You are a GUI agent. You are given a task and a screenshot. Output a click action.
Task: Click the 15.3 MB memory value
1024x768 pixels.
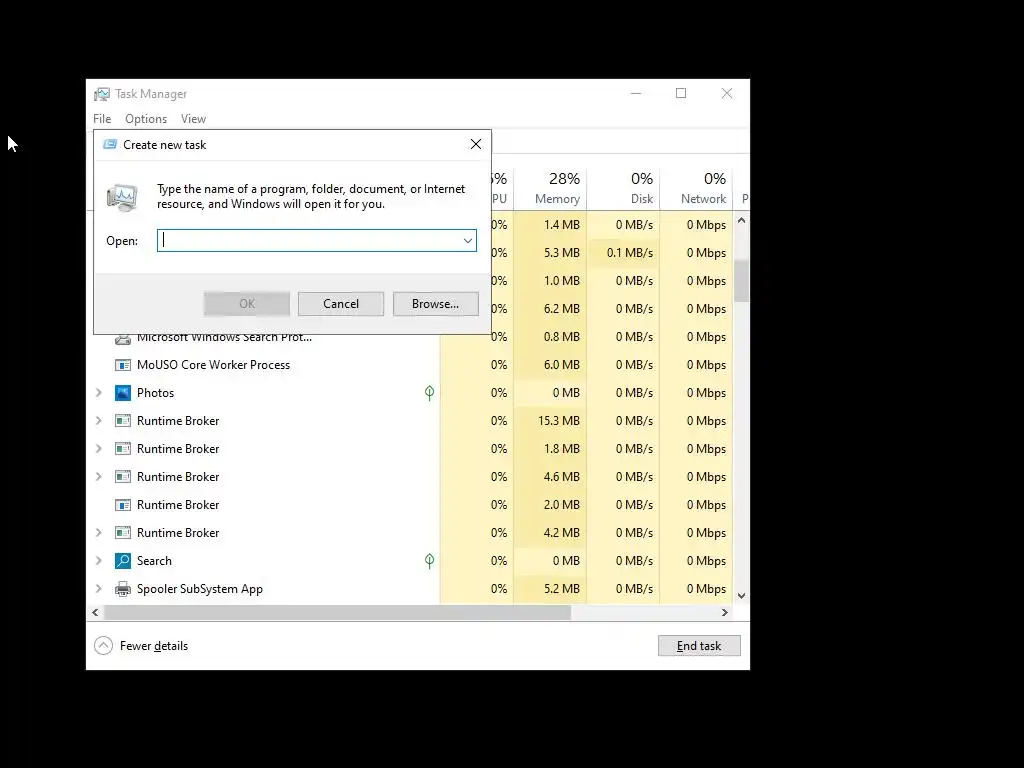pyautogui.click(x=559, y=421)
